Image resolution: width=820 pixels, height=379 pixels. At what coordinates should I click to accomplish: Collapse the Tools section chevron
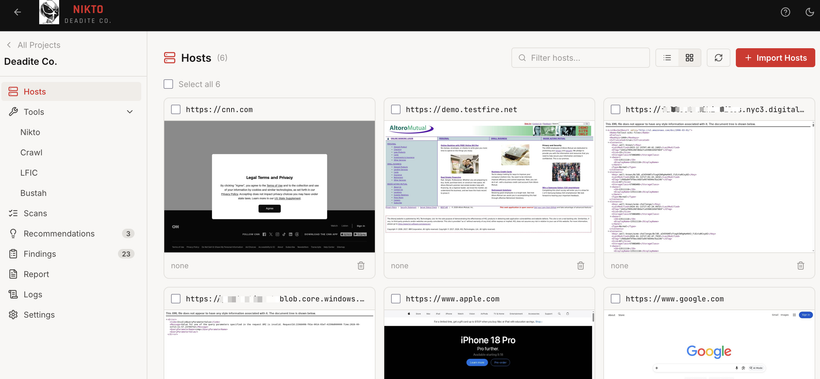pyautogui.click(x=130, y=112)
